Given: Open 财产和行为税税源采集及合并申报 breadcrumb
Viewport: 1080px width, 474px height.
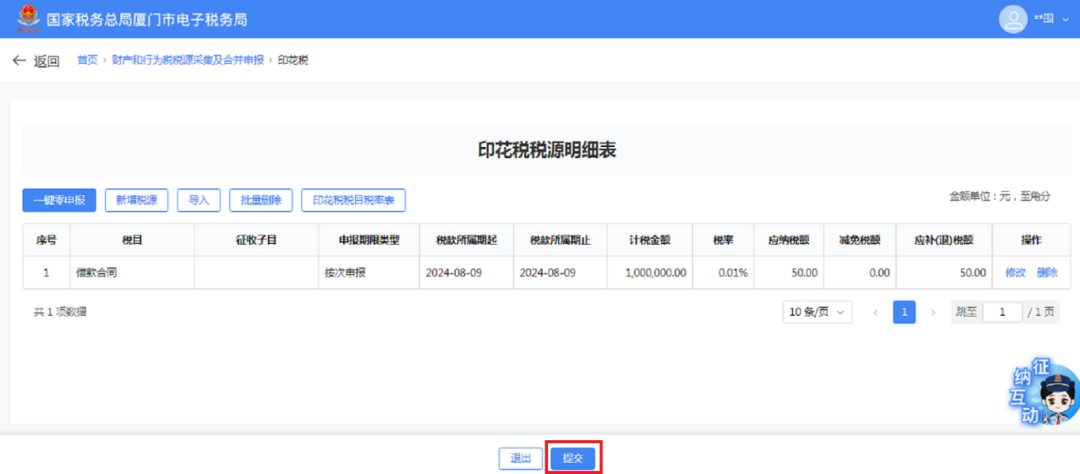Looking at the screenshot, I should [x=187, y=61].
